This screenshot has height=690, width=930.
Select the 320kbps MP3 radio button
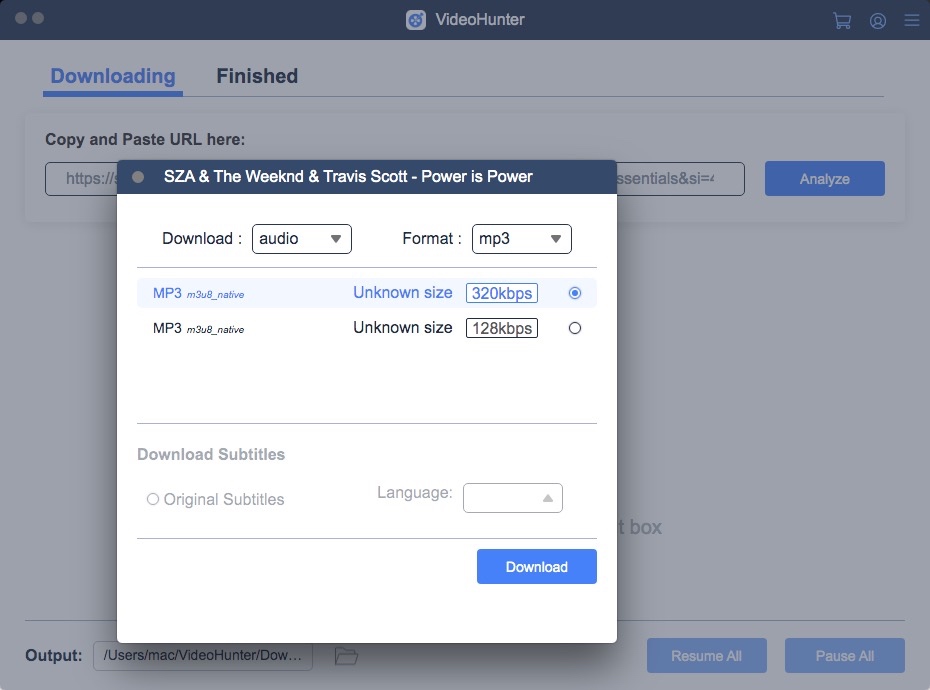(575, 292)
